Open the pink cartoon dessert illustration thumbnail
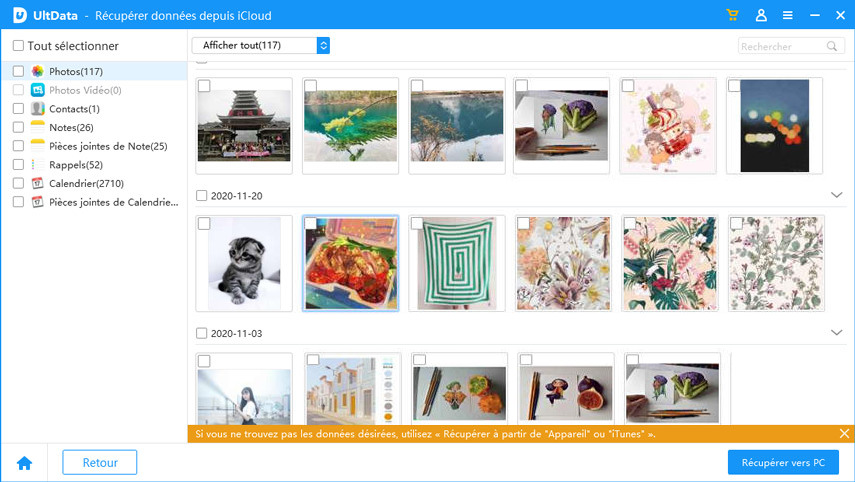Viewport: 855px width, 482px height. 668,126
